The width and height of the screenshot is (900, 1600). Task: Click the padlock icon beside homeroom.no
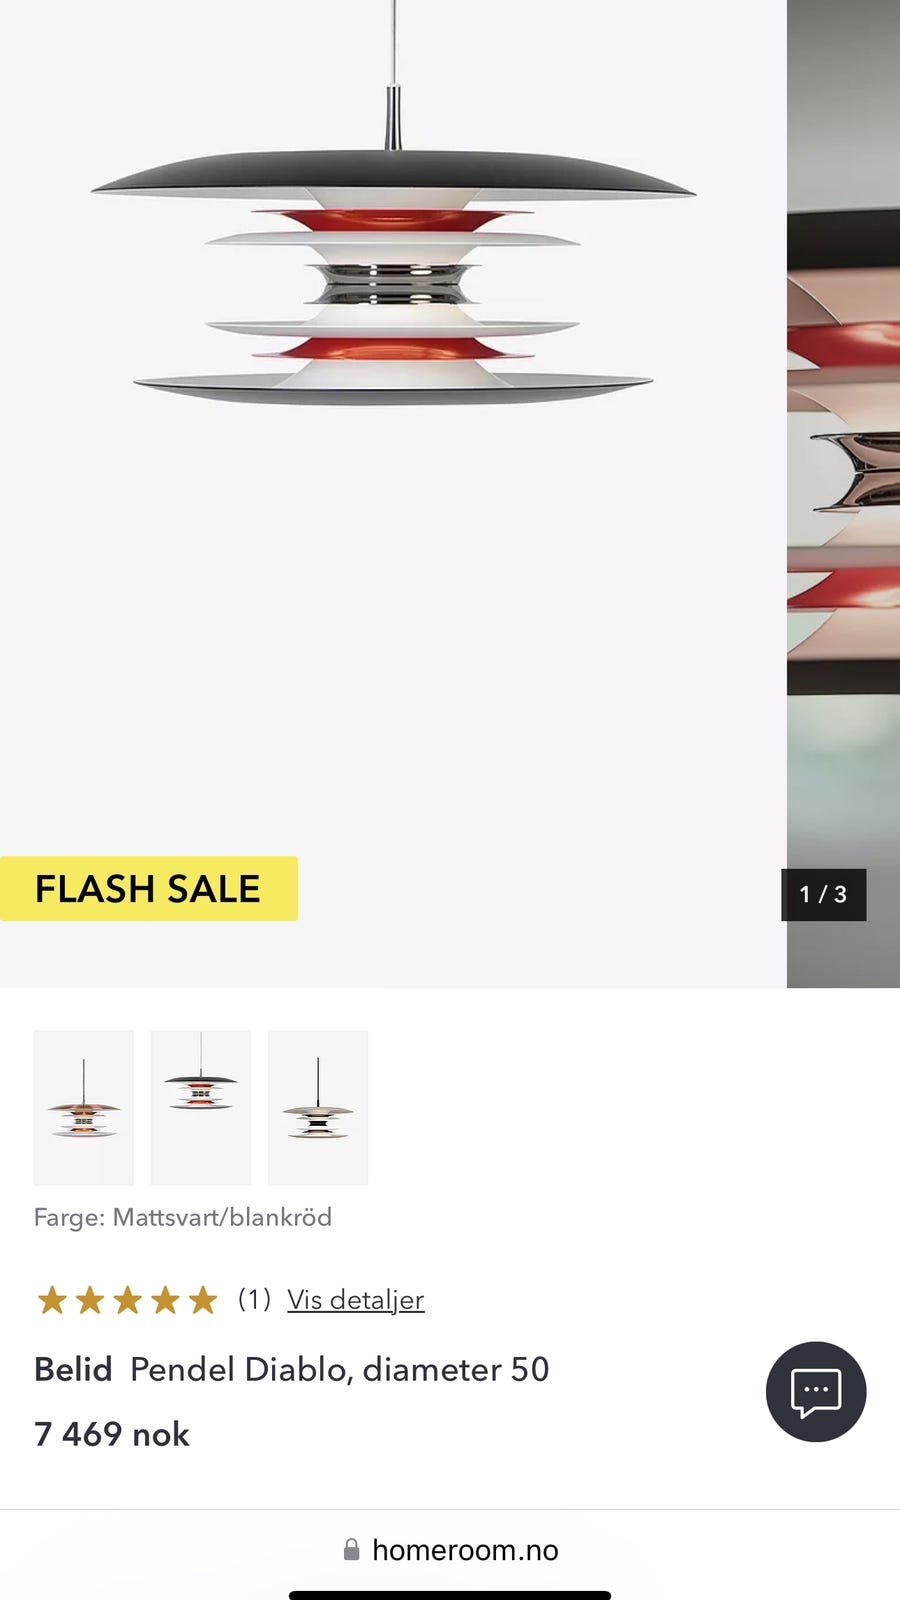coord(351,1550)
